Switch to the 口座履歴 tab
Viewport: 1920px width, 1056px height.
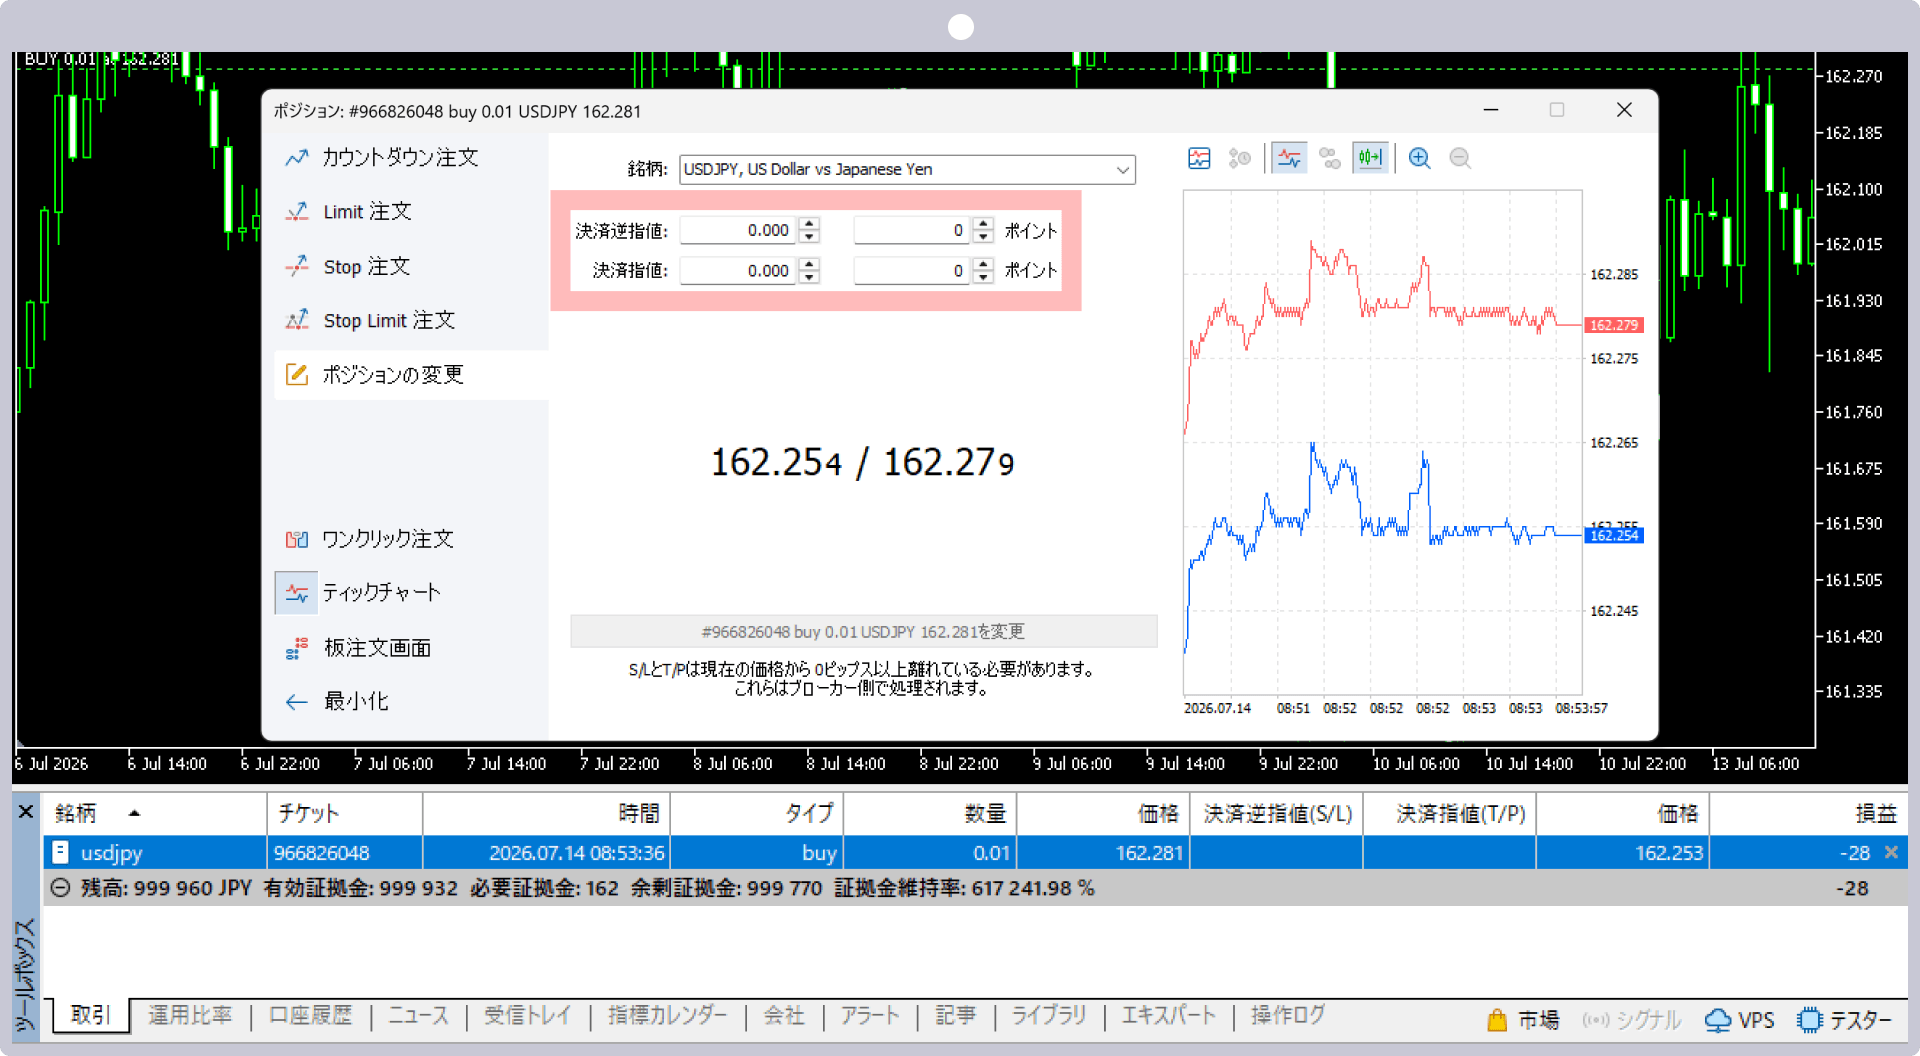point(310,1016)
